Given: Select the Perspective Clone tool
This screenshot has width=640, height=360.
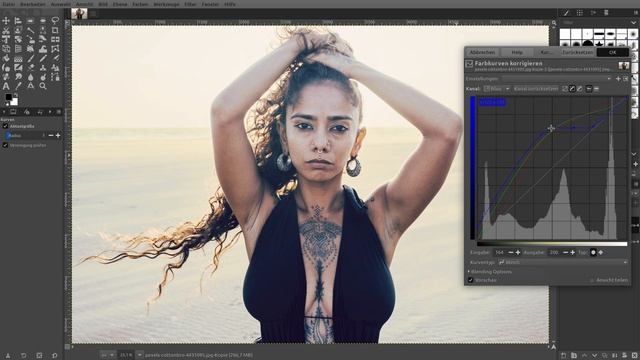Looking at the screenshot, I should (x=55, y=68).
